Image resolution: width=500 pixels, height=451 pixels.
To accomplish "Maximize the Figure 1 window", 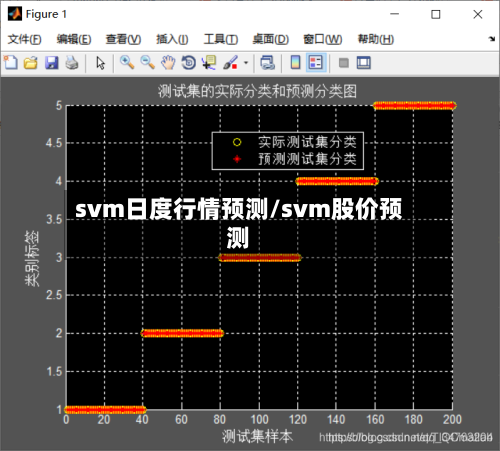I will coord(436,14).
